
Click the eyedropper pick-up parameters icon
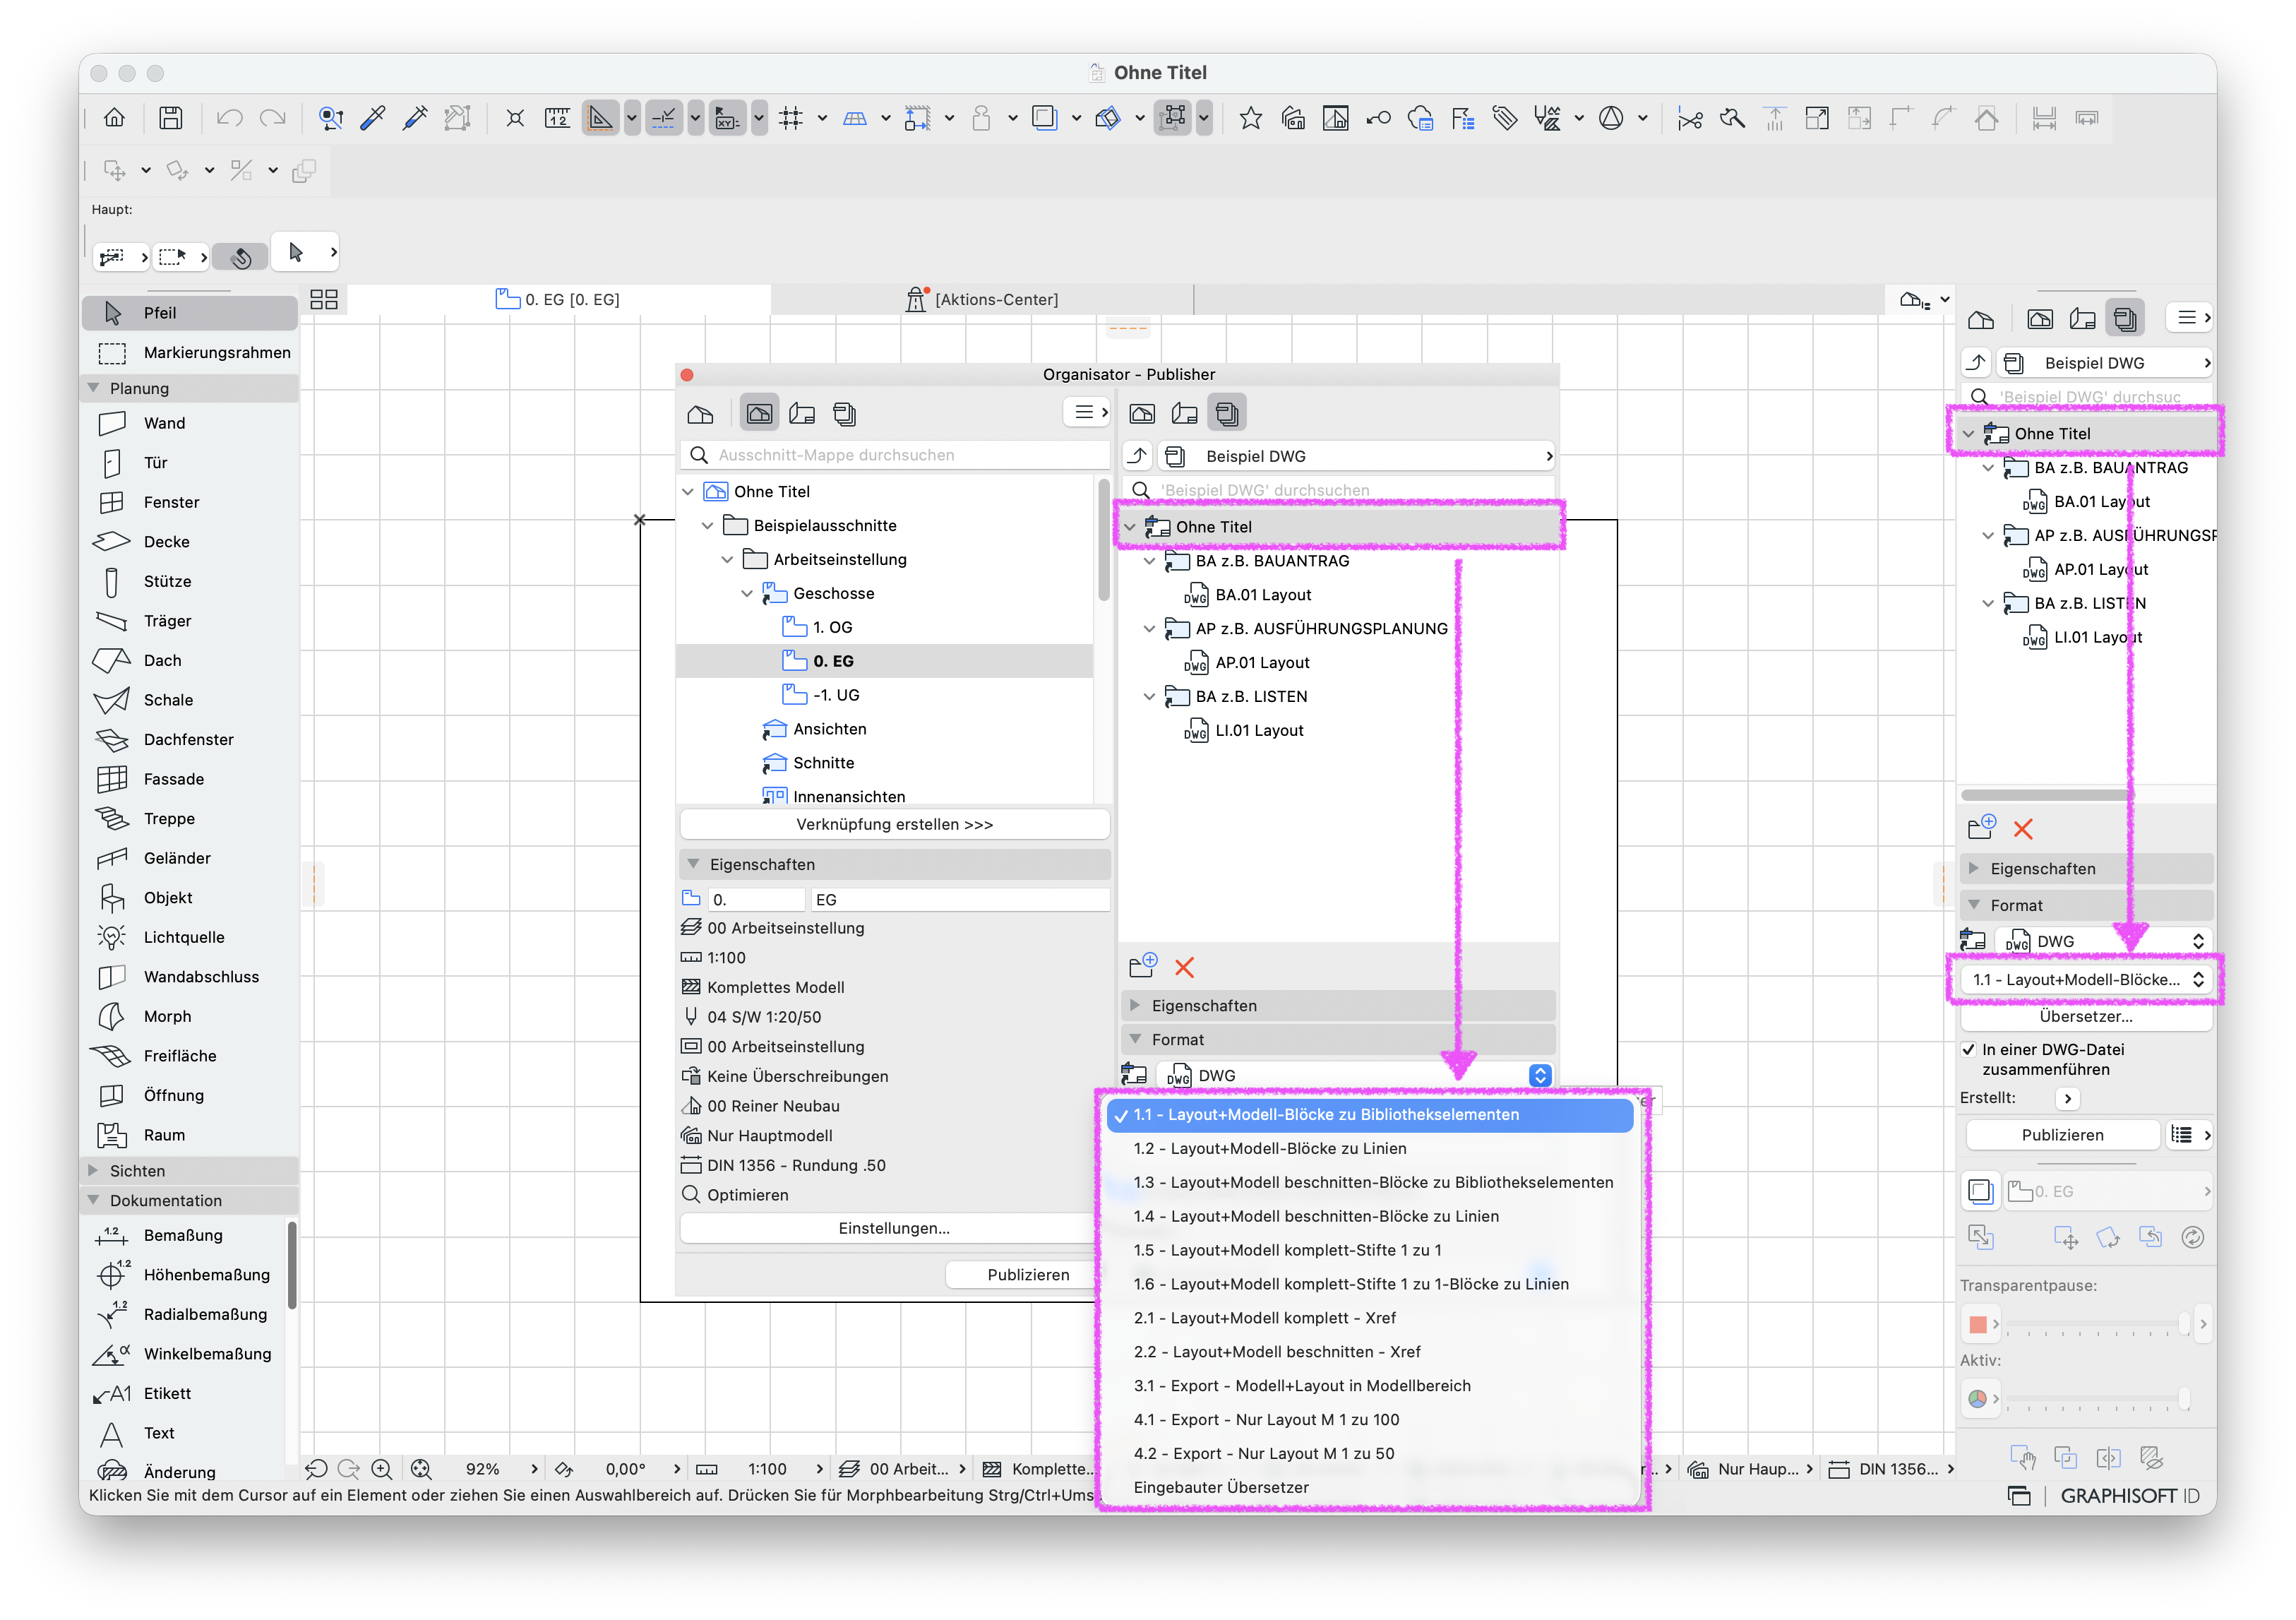pyautogui.click(x=372, y=118)
